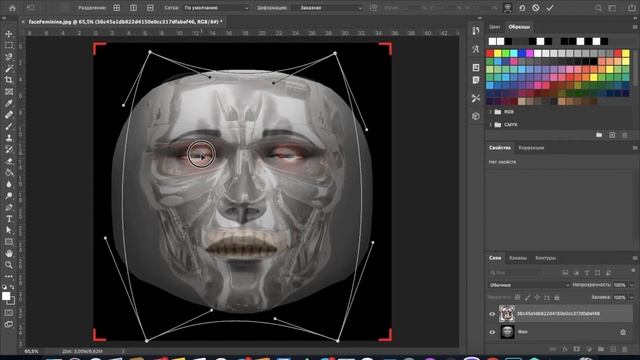Switch to the Контуры tab
640x360 pixels.
point(545,258)
